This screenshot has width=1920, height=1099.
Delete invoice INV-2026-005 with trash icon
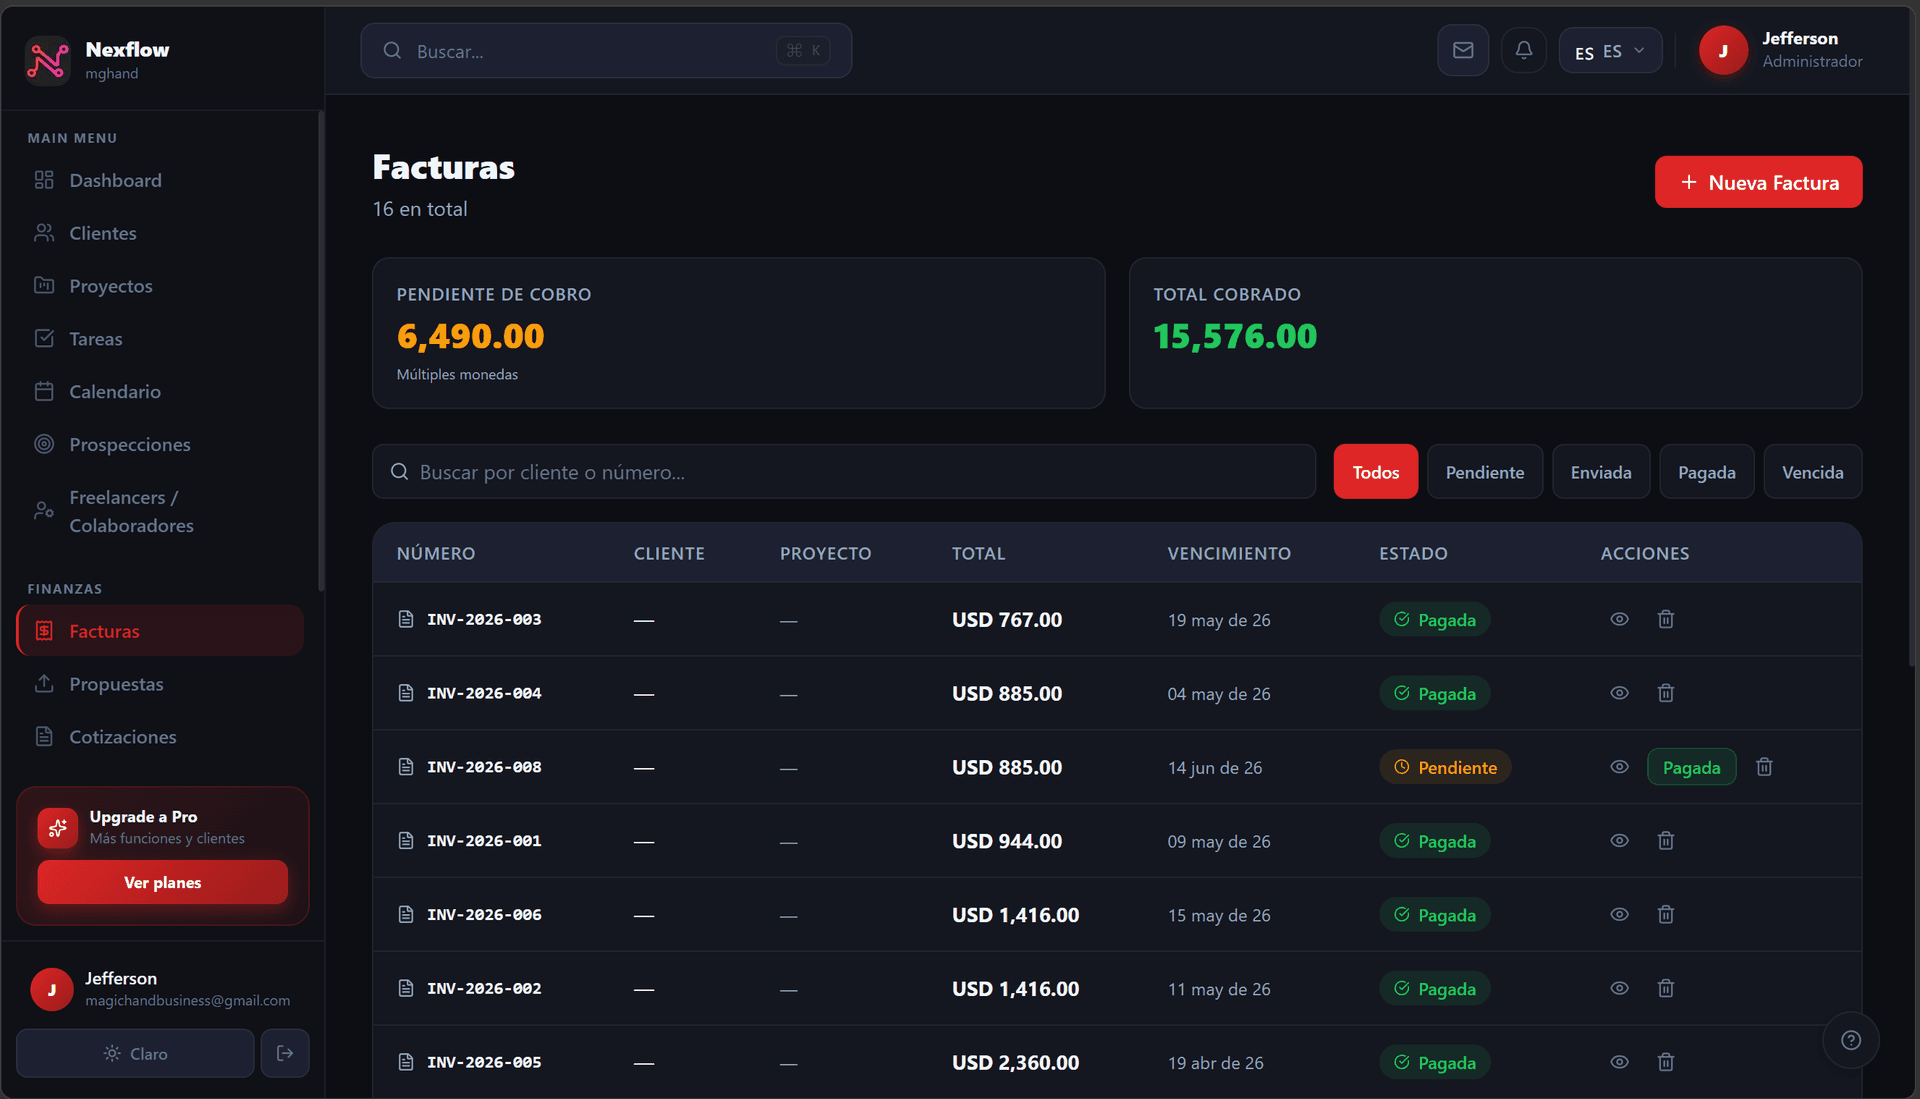click(1666, 1062)
